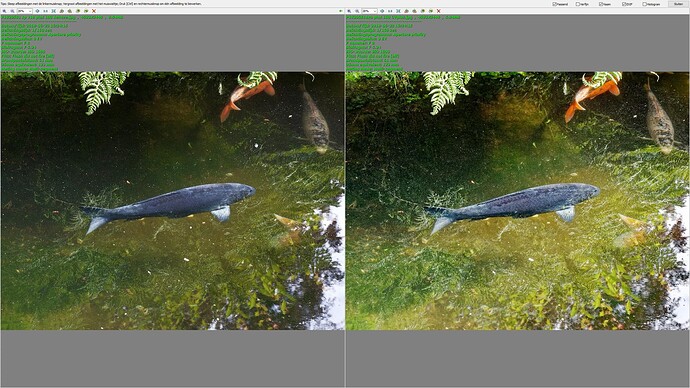Remove left image with red X icon
The width and height of the screenshot is (690, 388).
pyautogui.click(x=94, y=11)
